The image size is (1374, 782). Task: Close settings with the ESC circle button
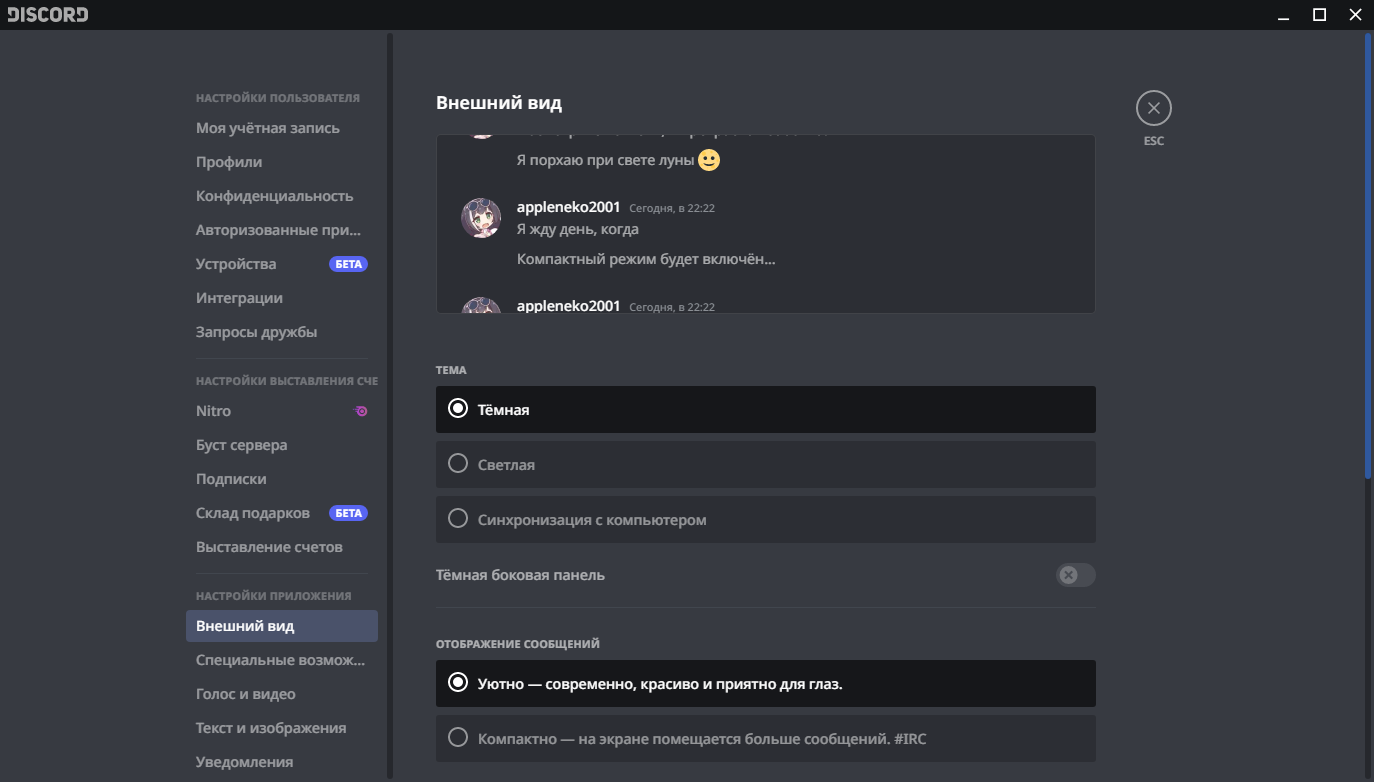pos(1153,108)
